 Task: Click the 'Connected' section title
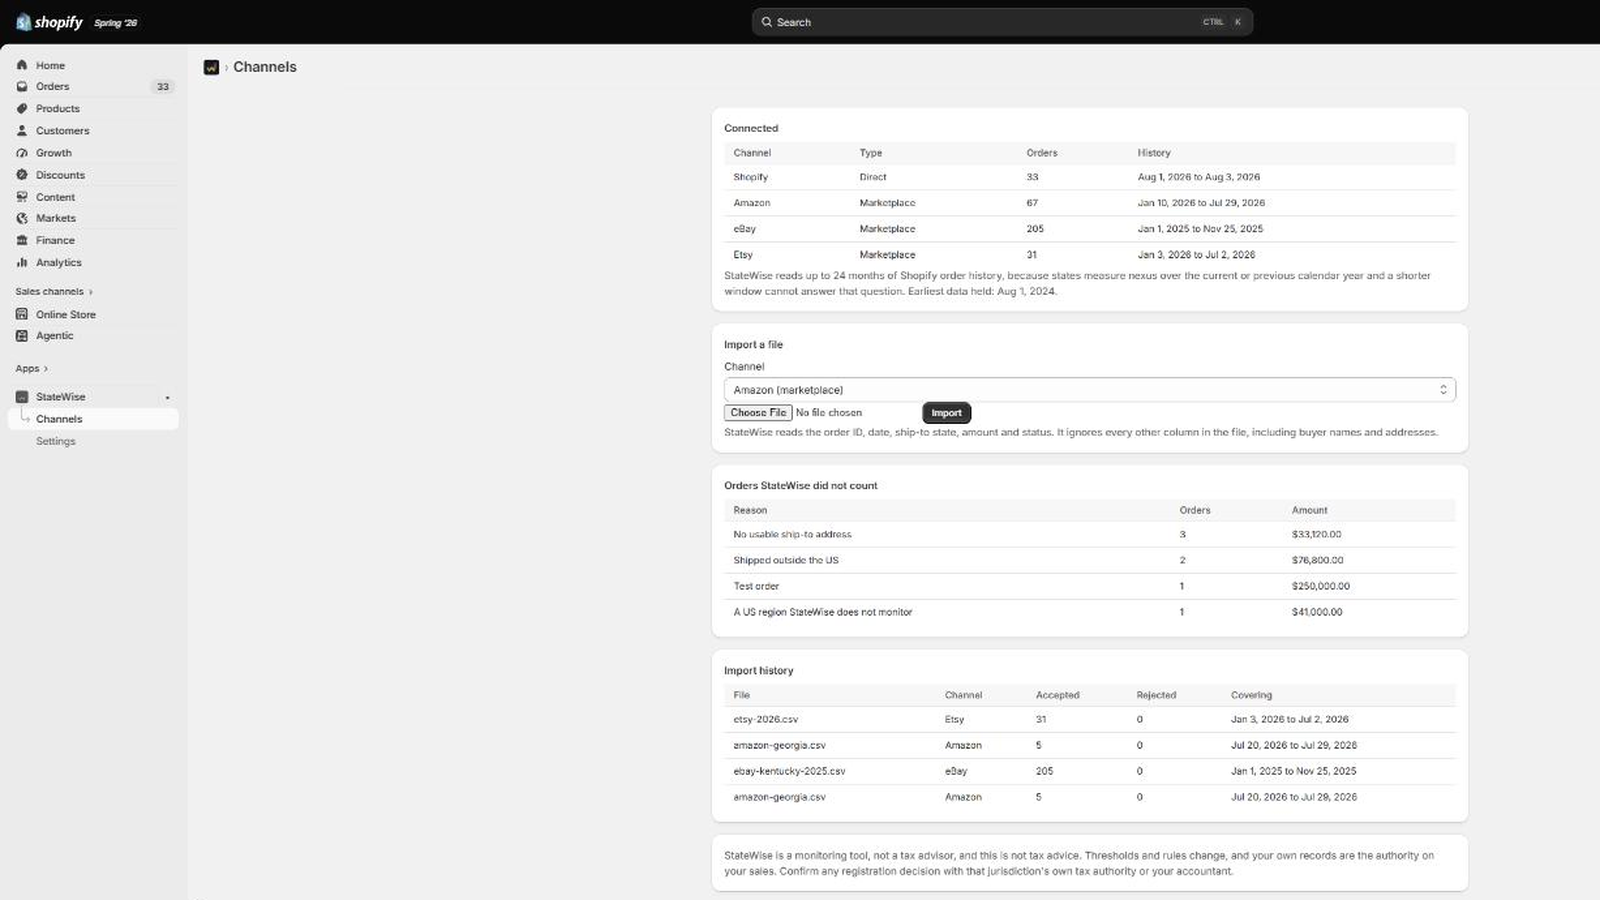pyautogui.click(x=751, y=129)
